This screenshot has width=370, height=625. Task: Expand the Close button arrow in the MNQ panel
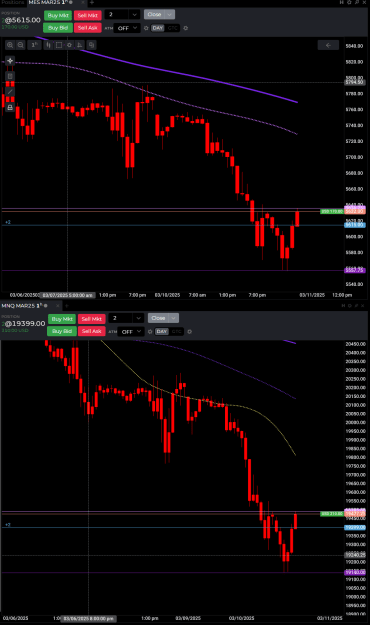pos(173,318)
